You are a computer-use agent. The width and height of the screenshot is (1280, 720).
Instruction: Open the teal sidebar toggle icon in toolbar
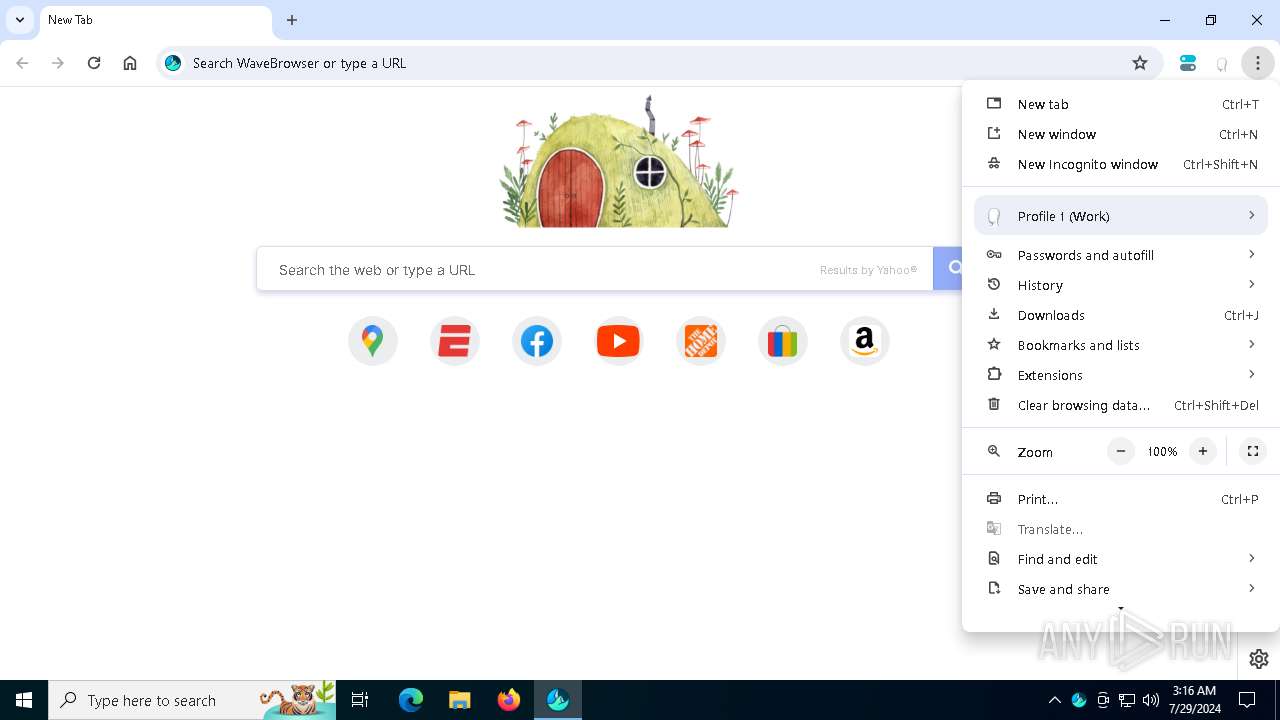(x=1188, y=63)
